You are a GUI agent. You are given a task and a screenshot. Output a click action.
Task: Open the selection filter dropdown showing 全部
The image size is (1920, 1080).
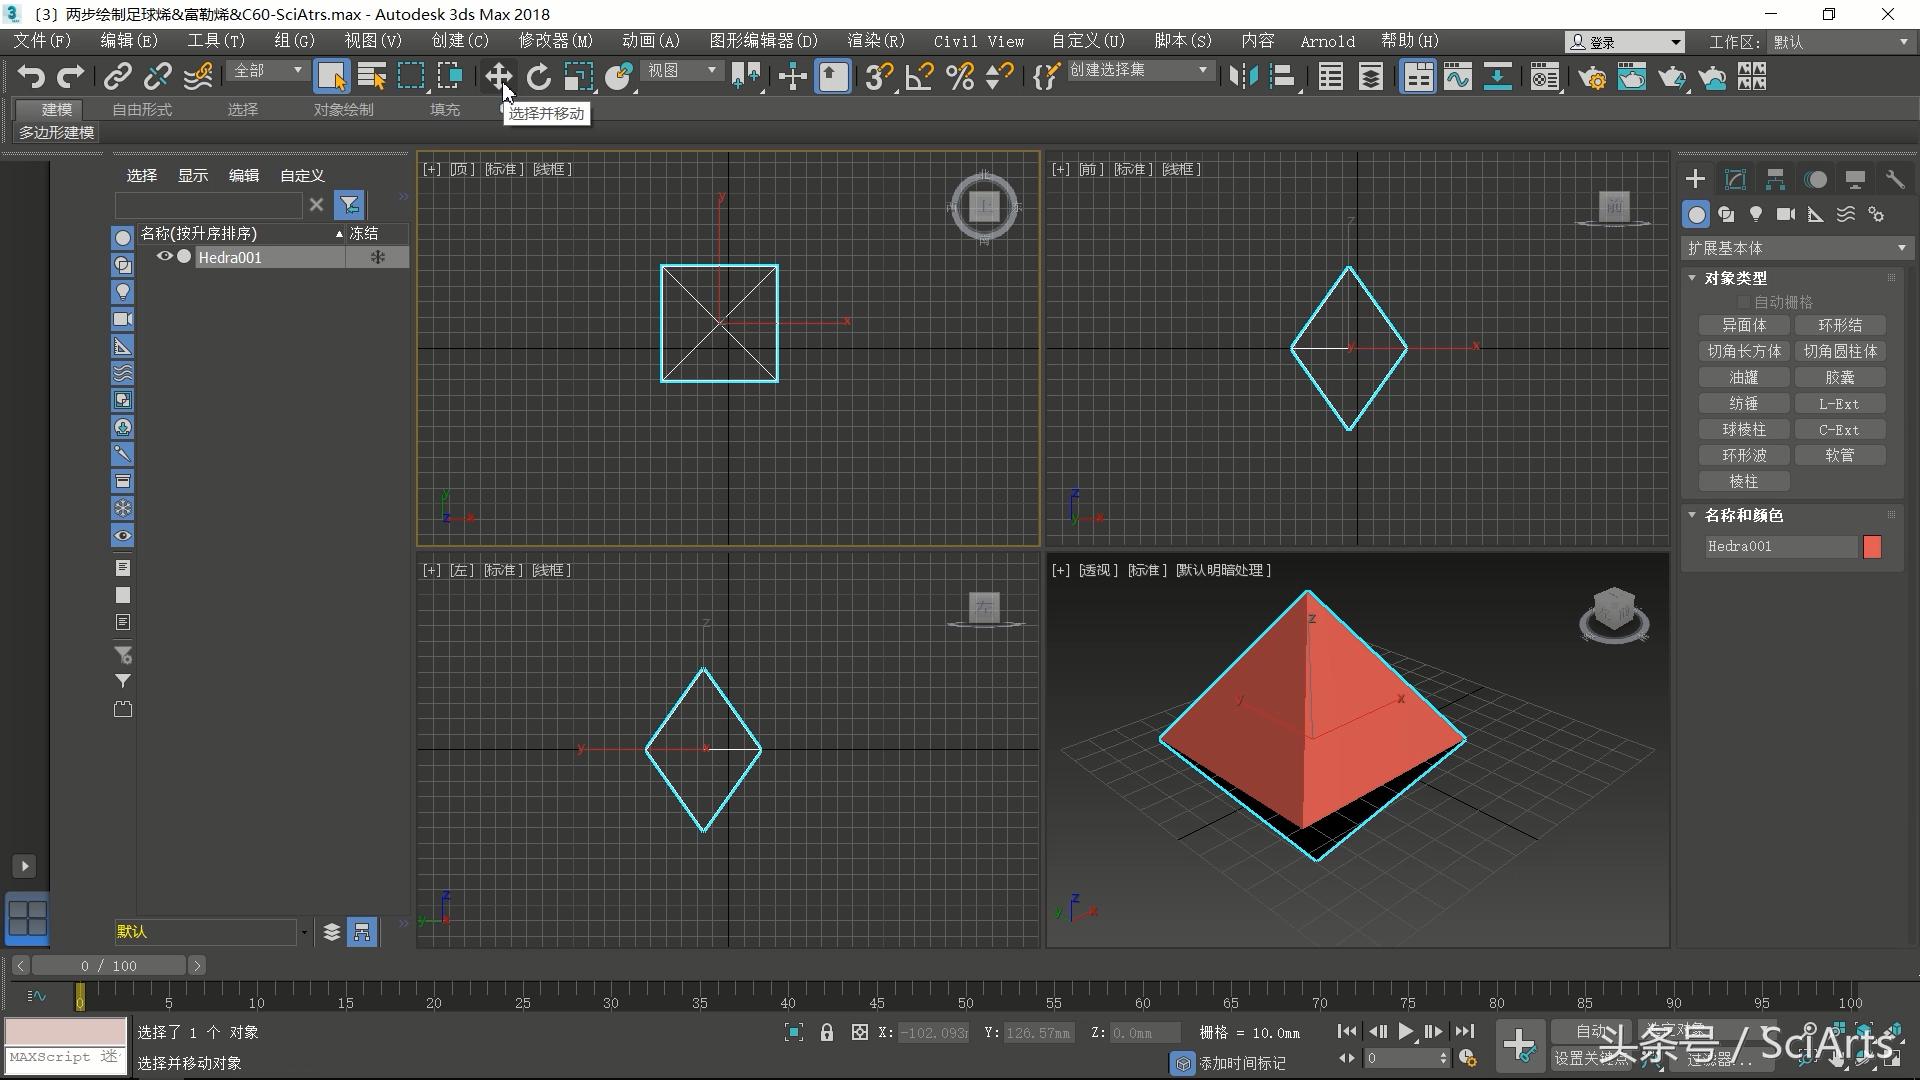[x=265, y=71]
